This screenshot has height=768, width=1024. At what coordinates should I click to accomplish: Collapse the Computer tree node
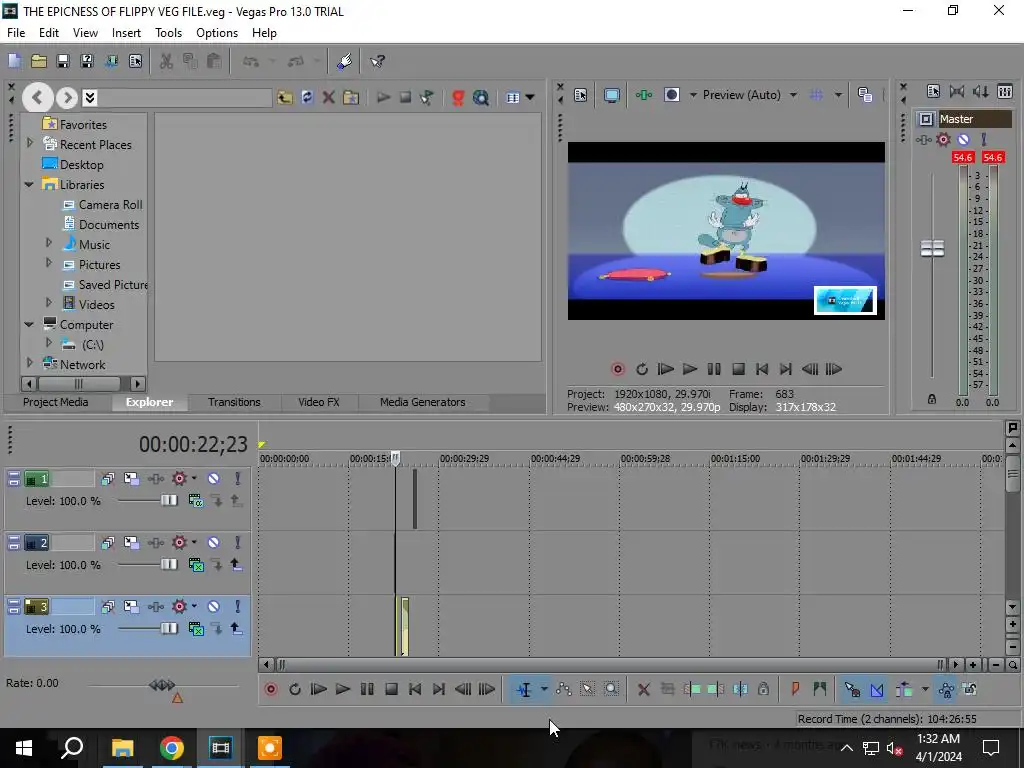29,325
